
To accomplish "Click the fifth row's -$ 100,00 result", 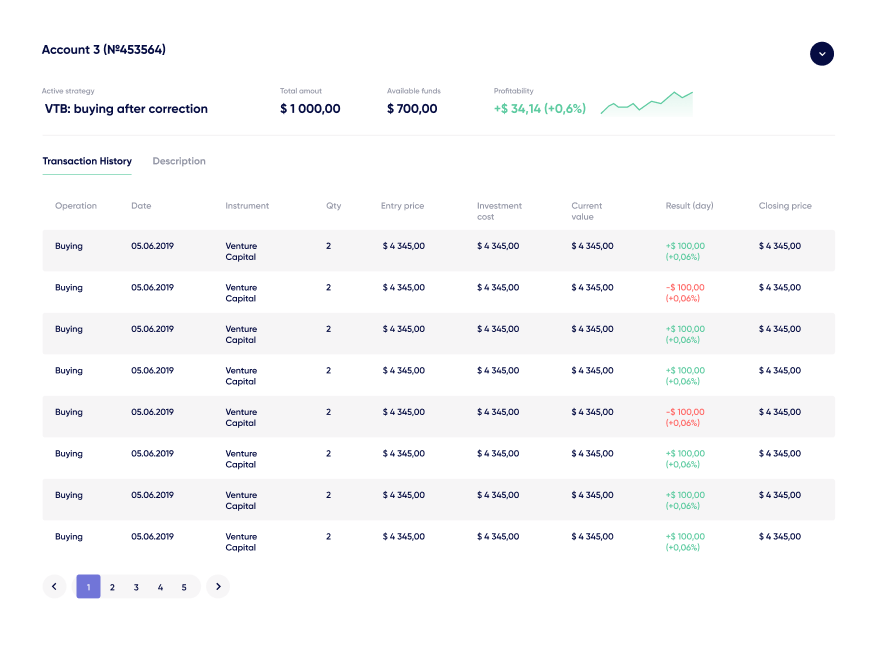I will tap(685, 418).
